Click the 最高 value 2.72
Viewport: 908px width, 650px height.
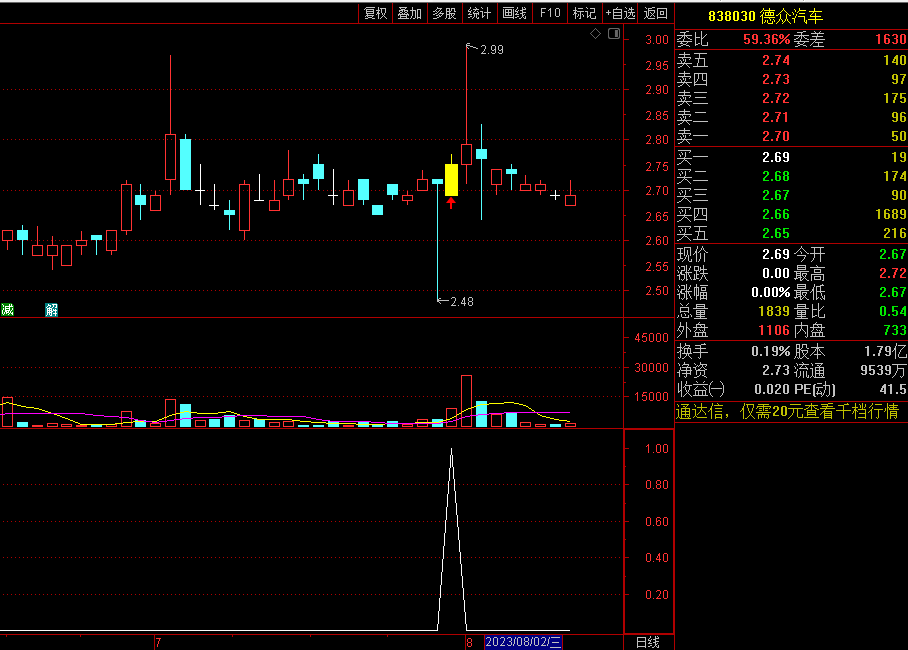(x=893, y=273)
